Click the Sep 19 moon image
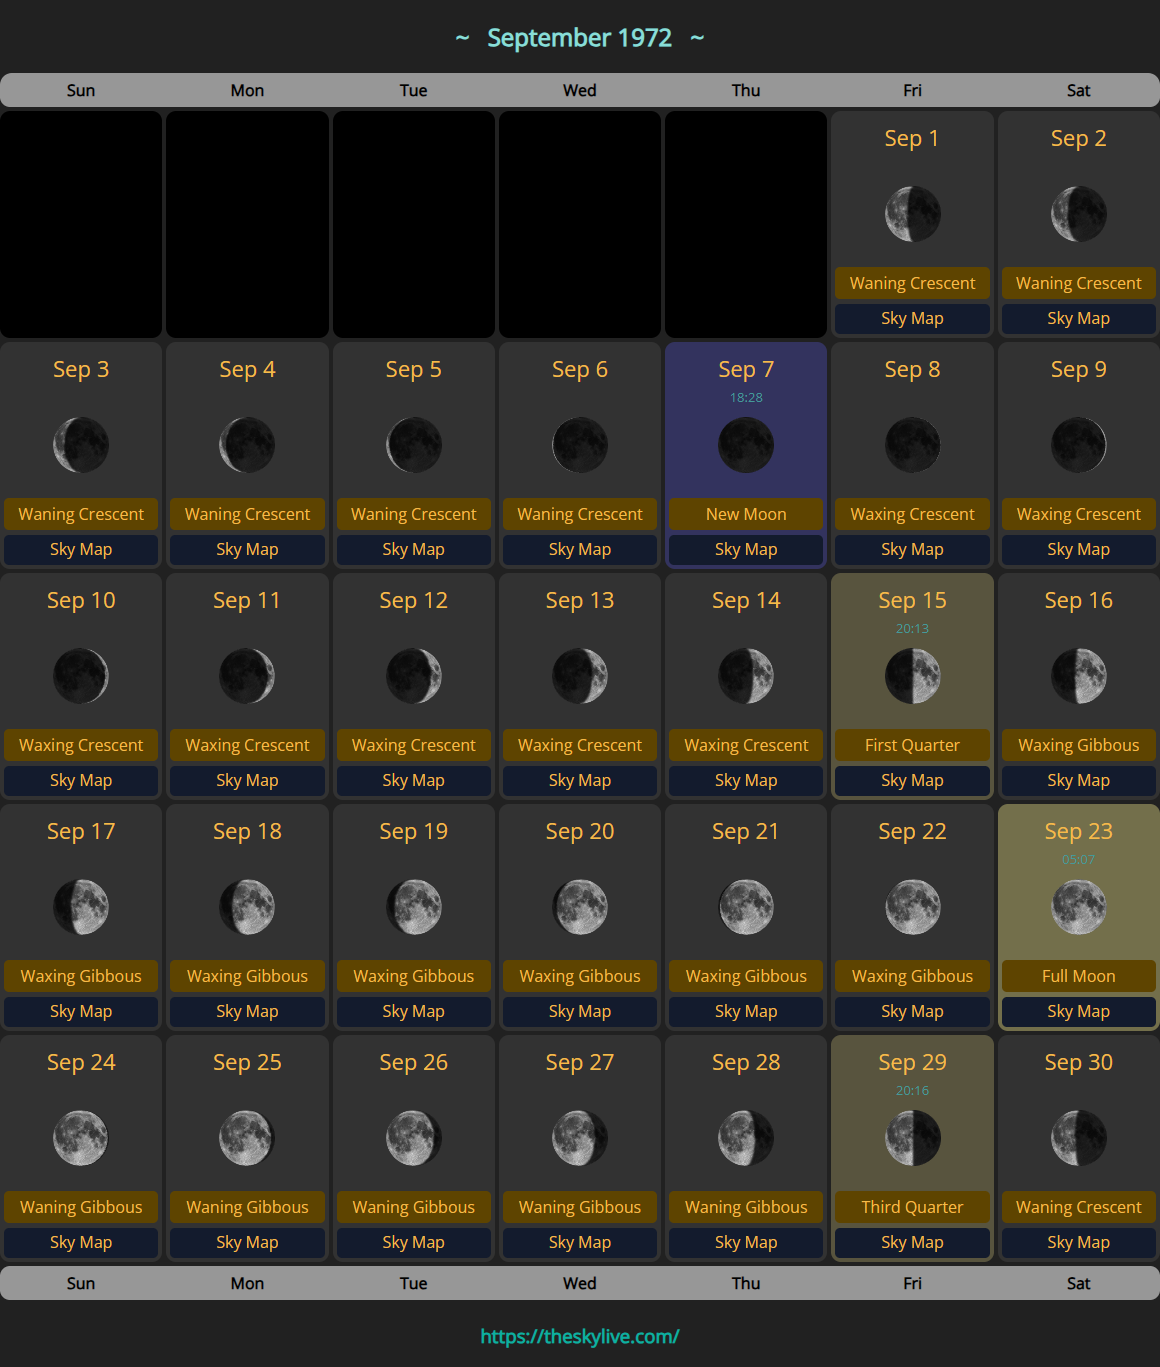The height and width of the screenshot is (1367, 1160). click(414, 907)
